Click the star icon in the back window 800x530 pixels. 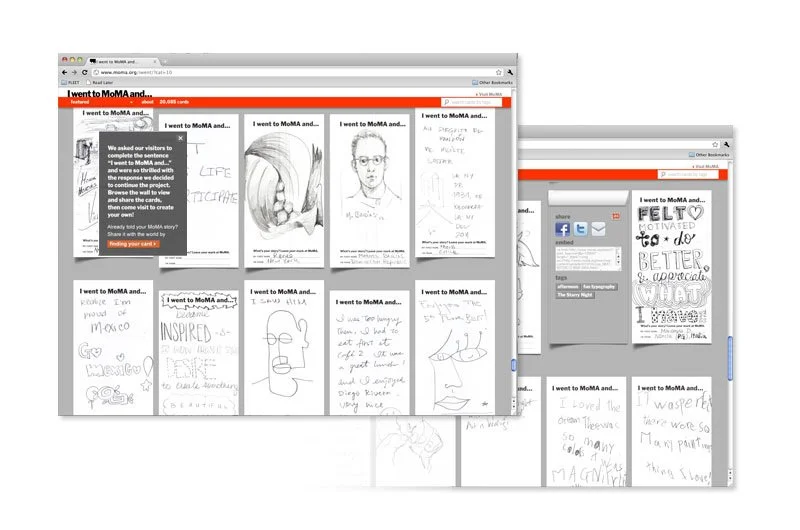tap(715, 145)
